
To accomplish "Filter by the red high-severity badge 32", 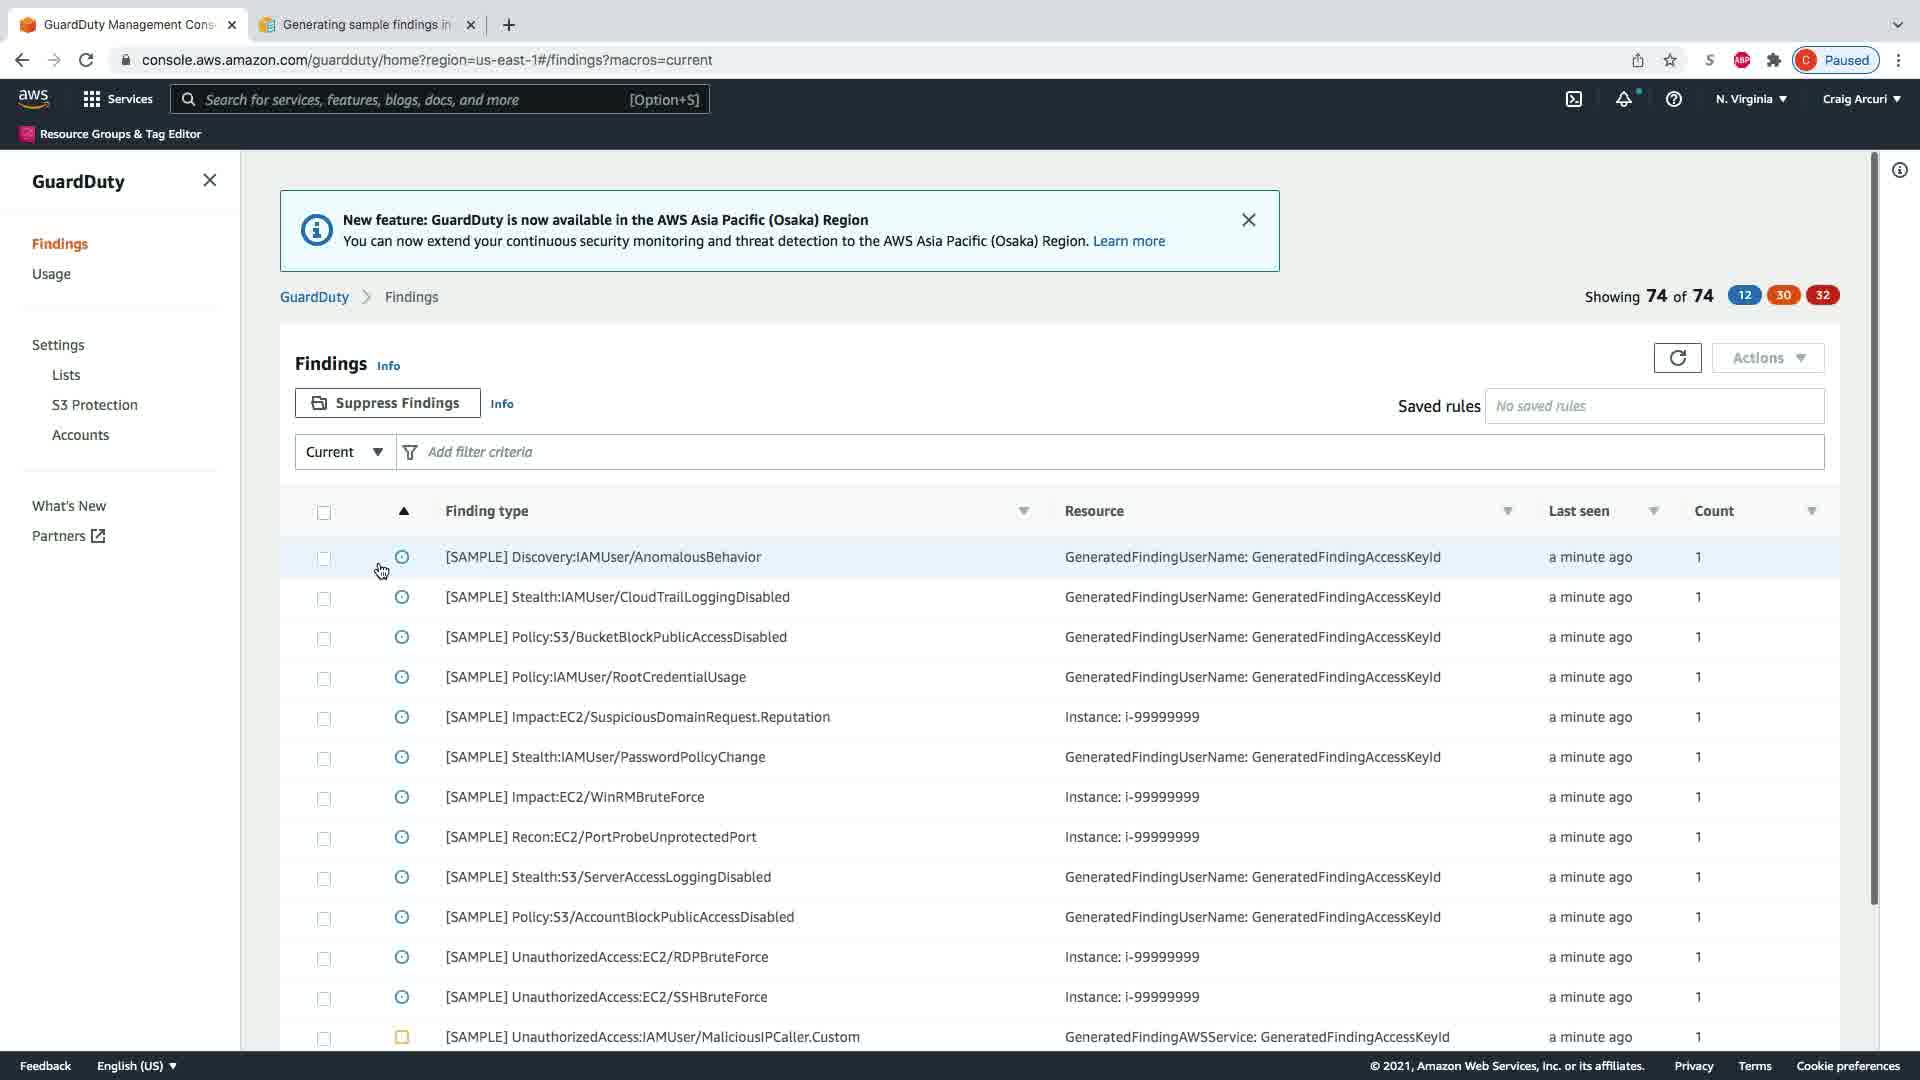I will click(1822, 295).
